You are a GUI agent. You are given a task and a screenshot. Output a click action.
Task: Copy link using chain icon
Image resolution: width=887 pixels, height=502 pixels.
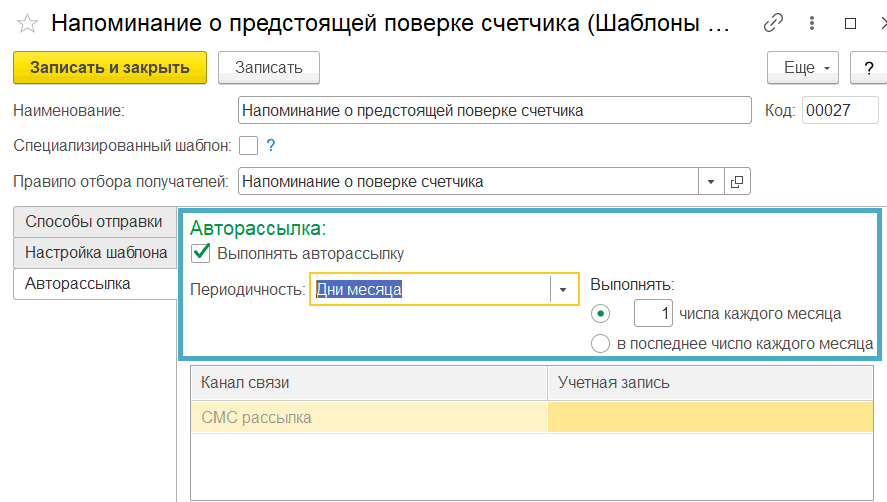pyautogui.click(x=773, y=23)
